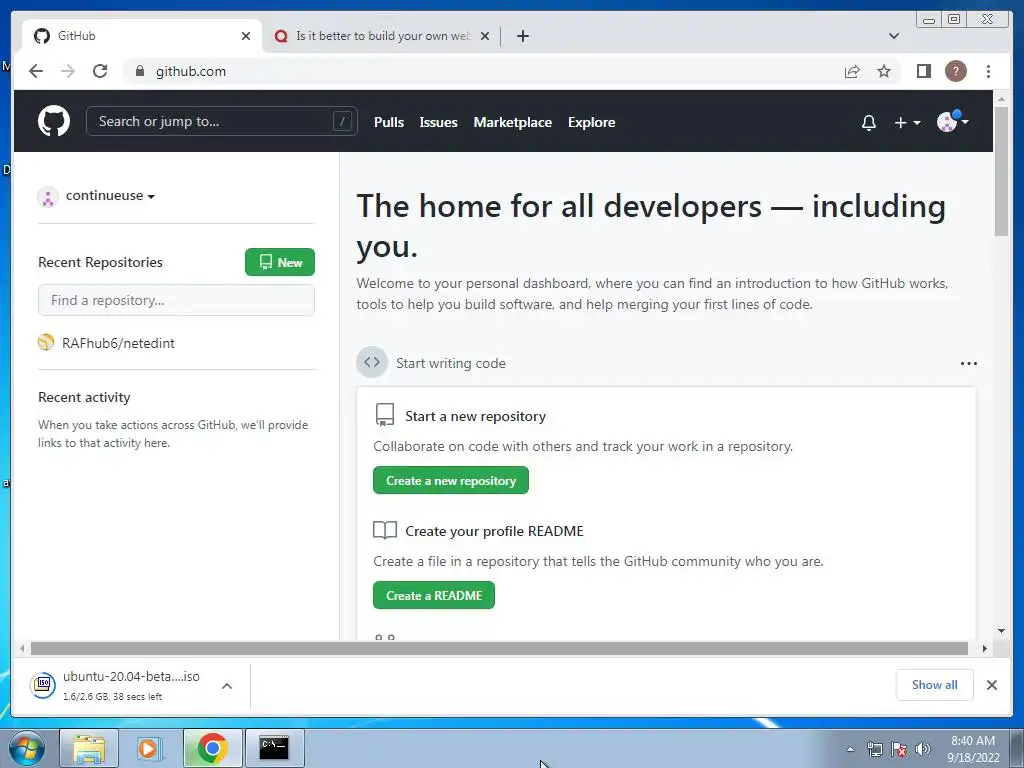Click the browser forward arrow
The height and width of the screenshot is (768, 1024).
(68, 71)
